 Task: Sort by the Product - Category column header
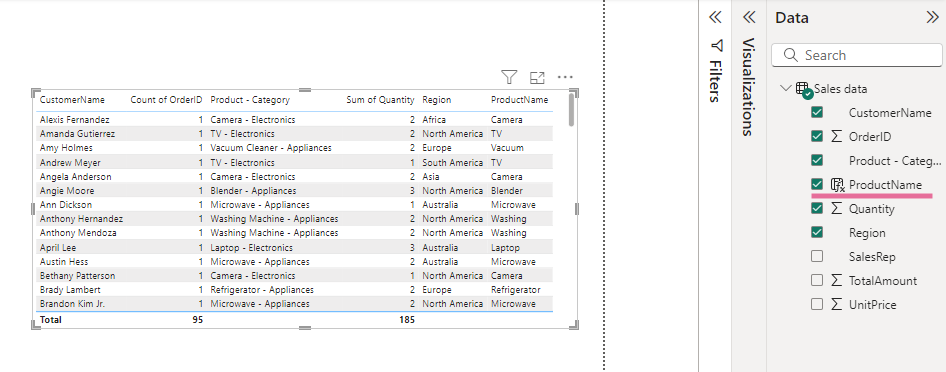(250, 99)
